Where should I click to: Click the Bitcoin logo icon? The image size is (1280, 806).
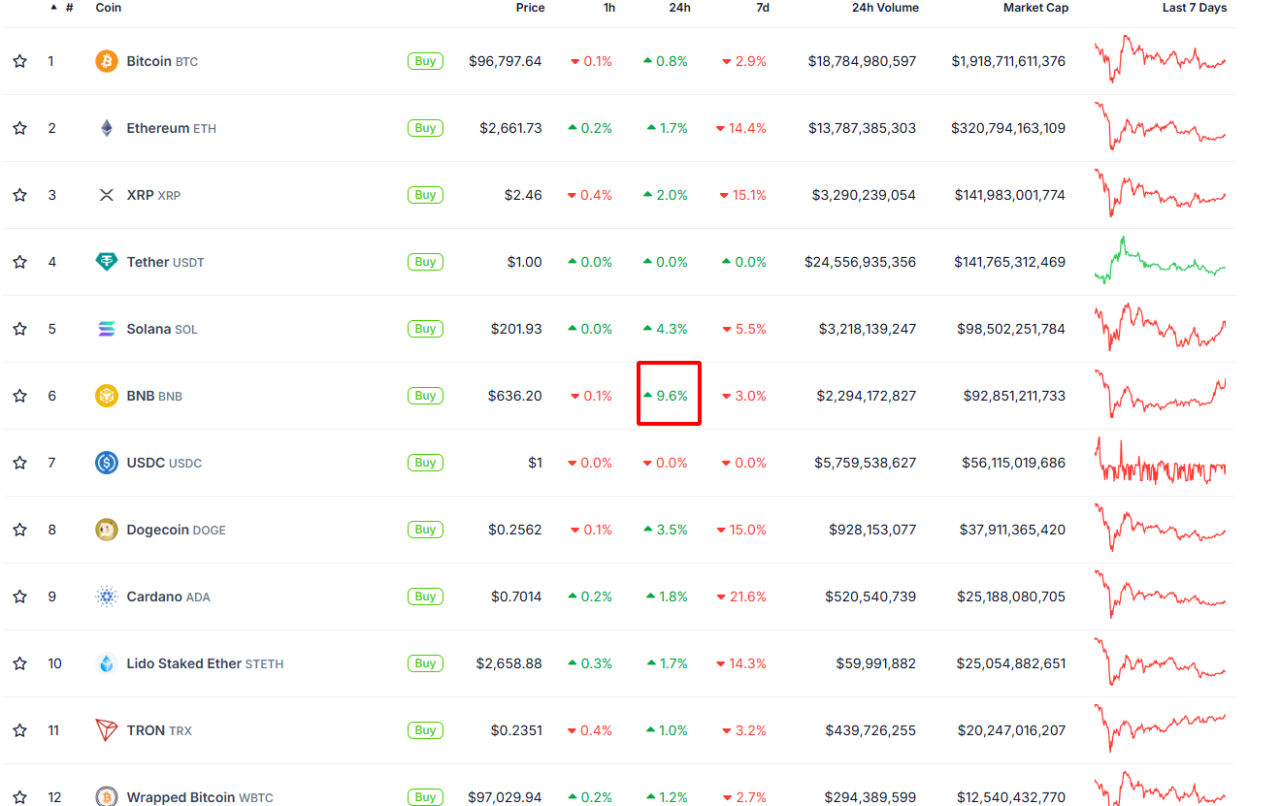coord(106,61)
